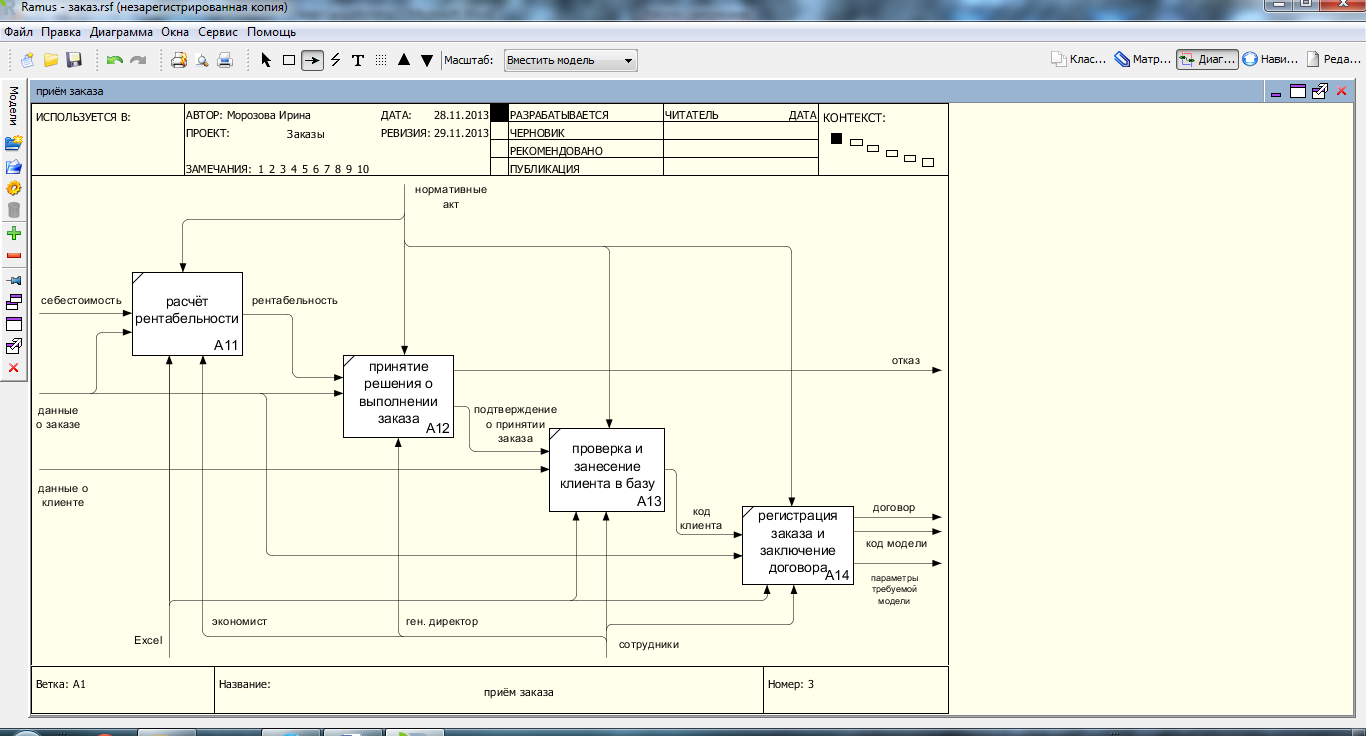Screen dimensions: 1366x736
Task: Toggle the dotted grid icon
Action: point(381,60)
